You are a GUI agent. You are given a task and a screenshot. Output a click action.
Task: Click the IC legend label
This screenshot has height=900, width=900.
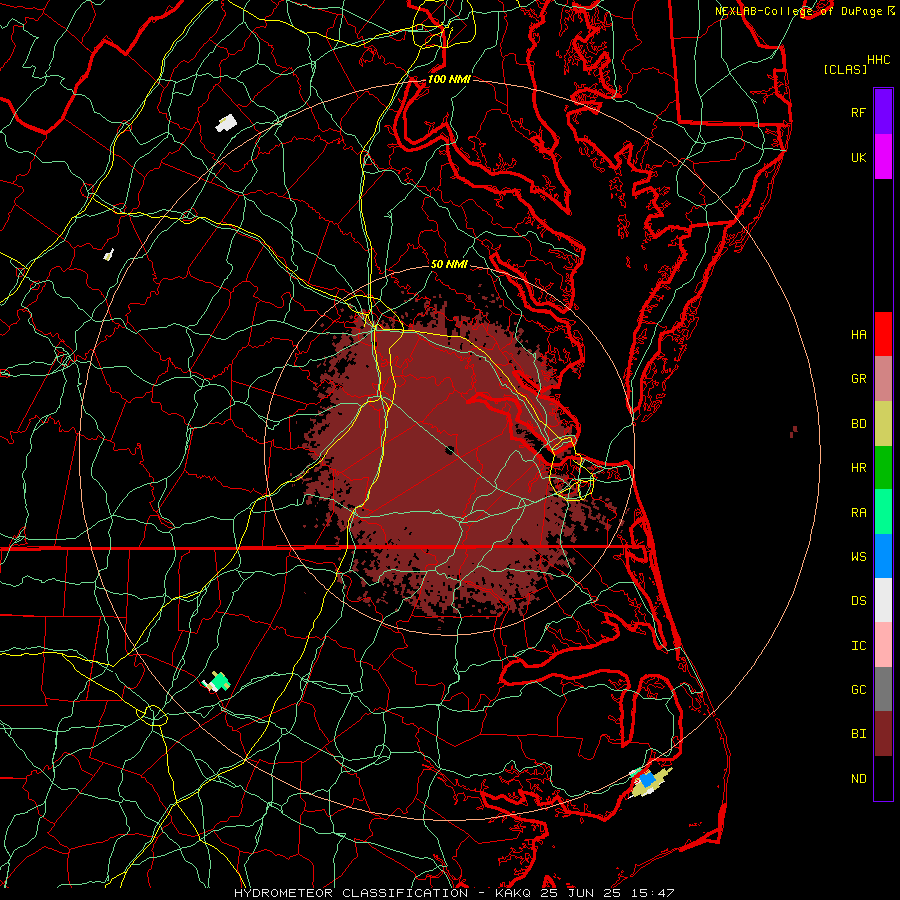click(859, 646)
